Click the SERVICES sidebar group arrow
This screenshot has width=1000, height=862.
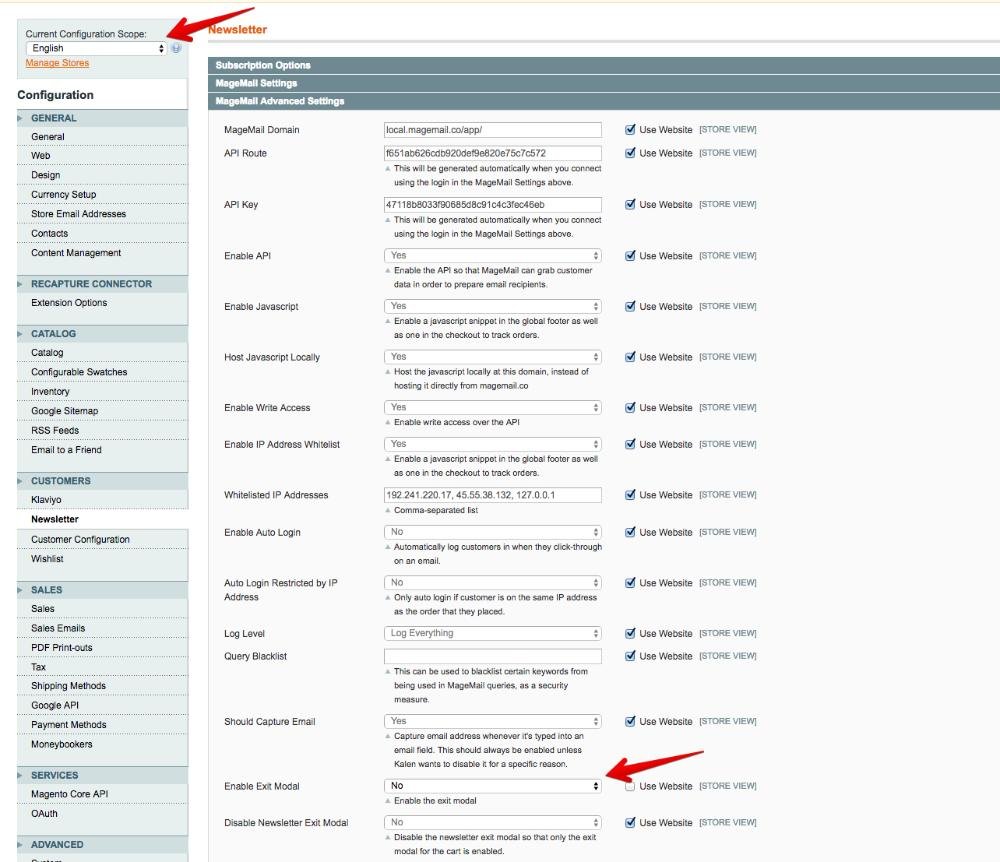pos(21,775)
